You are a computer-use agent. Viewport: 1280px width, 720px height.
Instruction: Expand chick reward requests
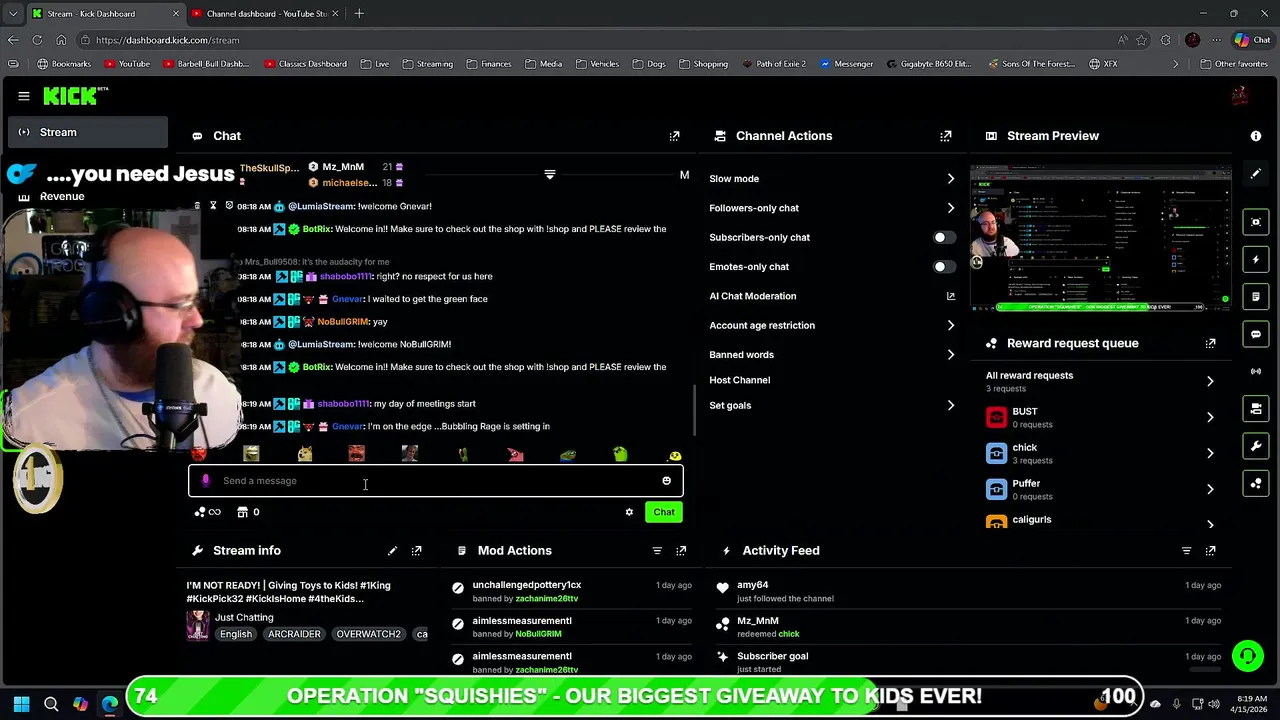1209,453
